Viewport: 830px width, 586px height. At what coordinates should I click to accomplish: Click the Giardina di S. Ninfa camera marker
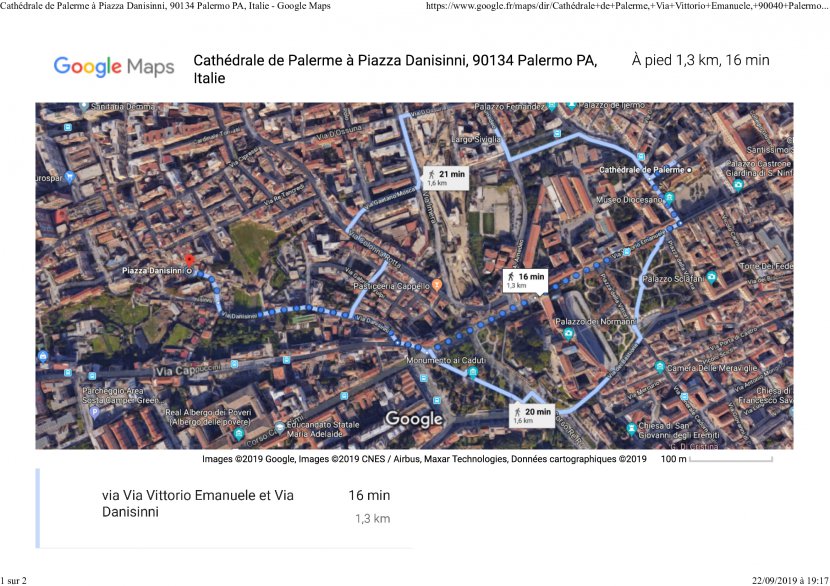click(x=738, y=185)
